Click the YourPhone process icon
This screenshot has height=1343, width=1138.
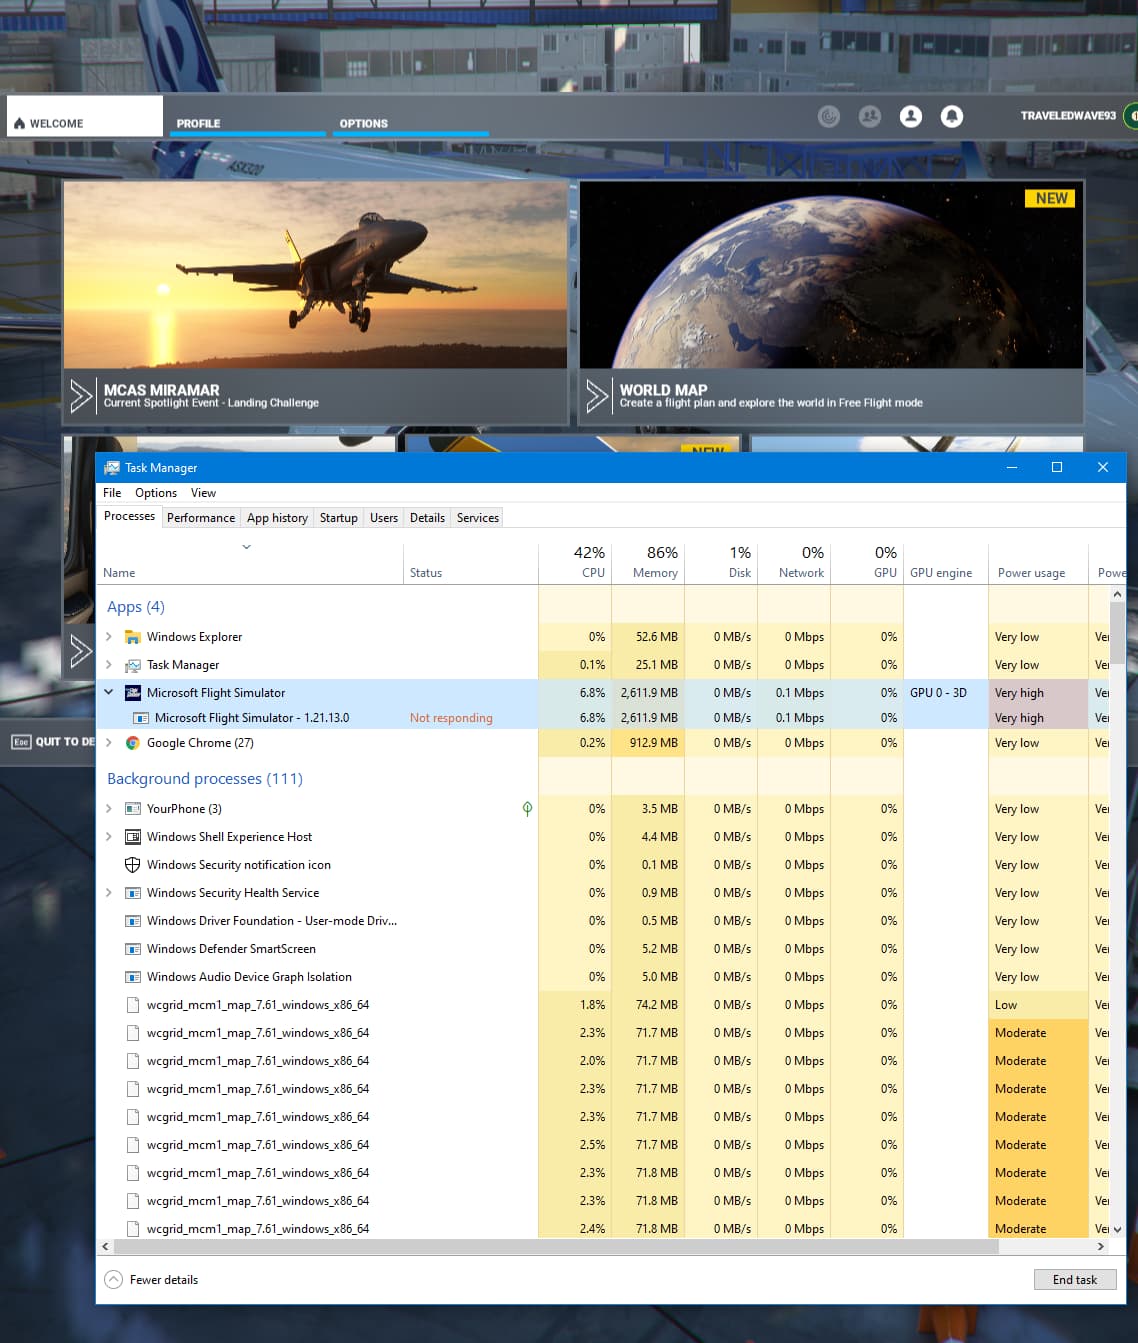pyautogui.click(x=132, y=809)
